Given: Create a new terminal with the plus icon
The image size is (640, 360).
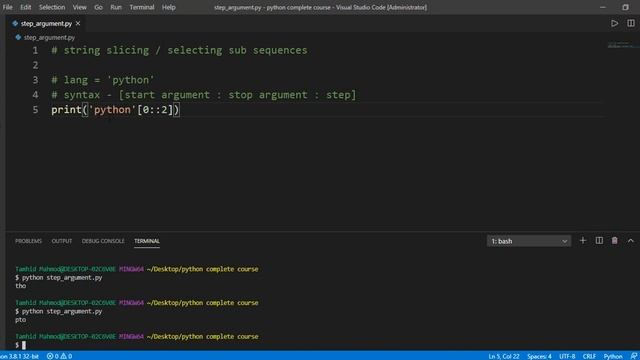Looking at the screenshot, I should pyautogui.click(x=583, y=241).
